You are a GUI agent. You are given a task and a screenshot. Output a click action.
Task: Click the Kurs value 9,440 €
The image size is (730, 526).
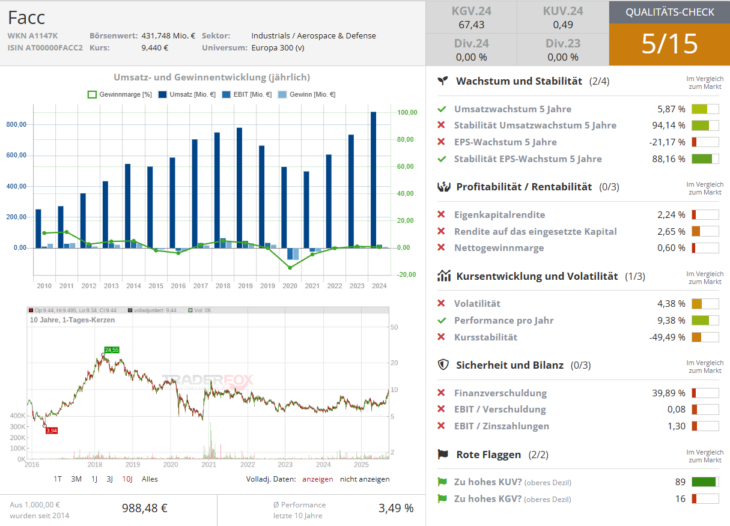[x=155, y=47]
